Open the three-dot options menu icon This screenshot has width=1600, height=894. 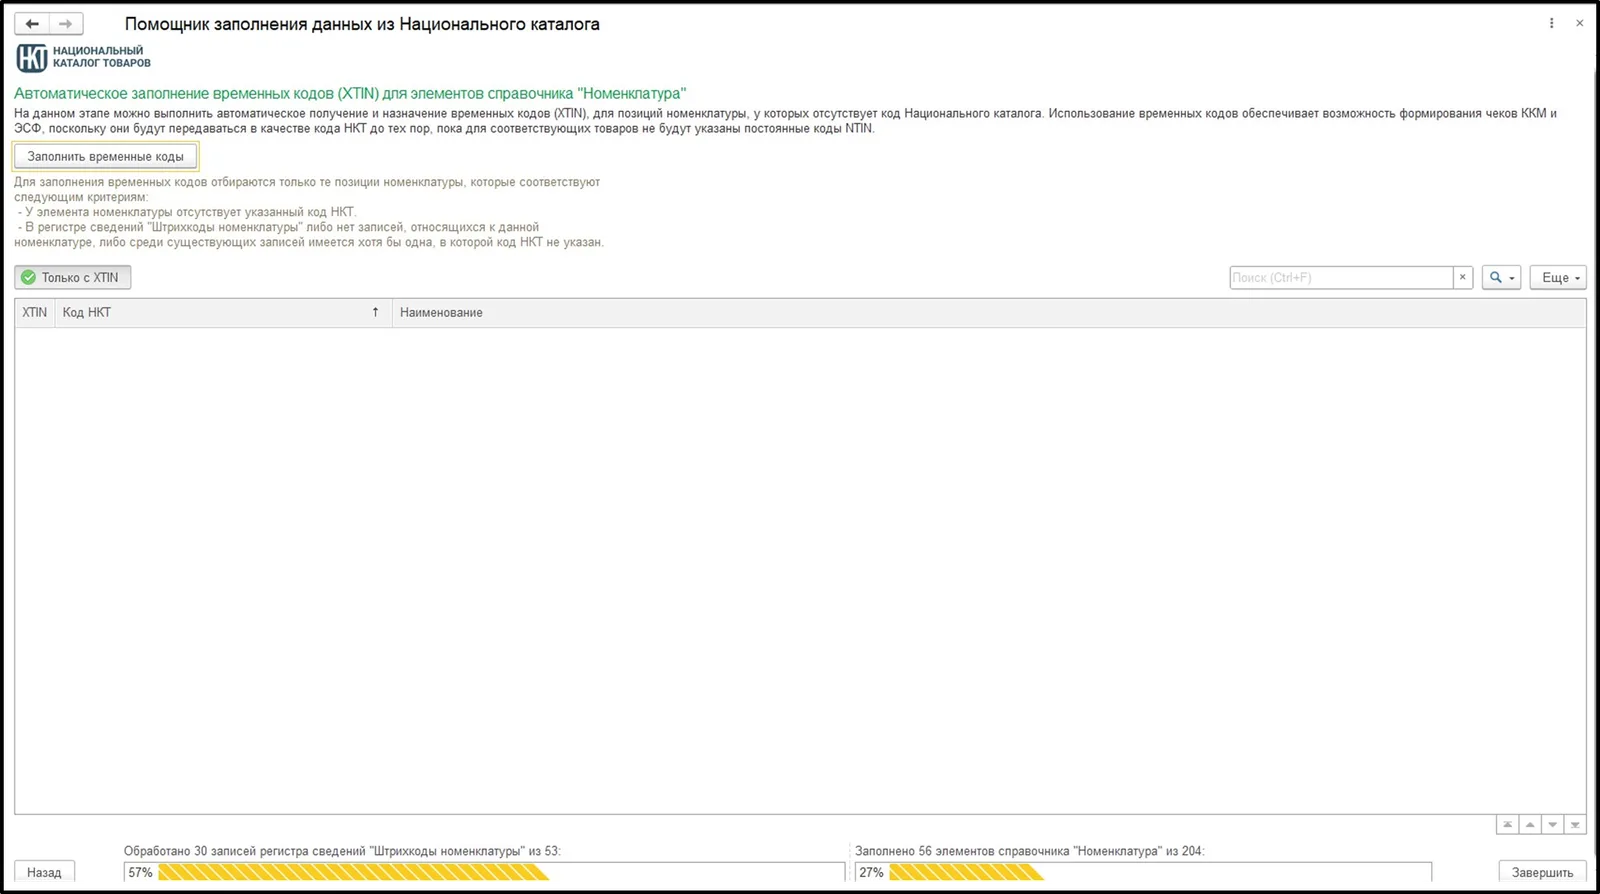point(1551,23)
